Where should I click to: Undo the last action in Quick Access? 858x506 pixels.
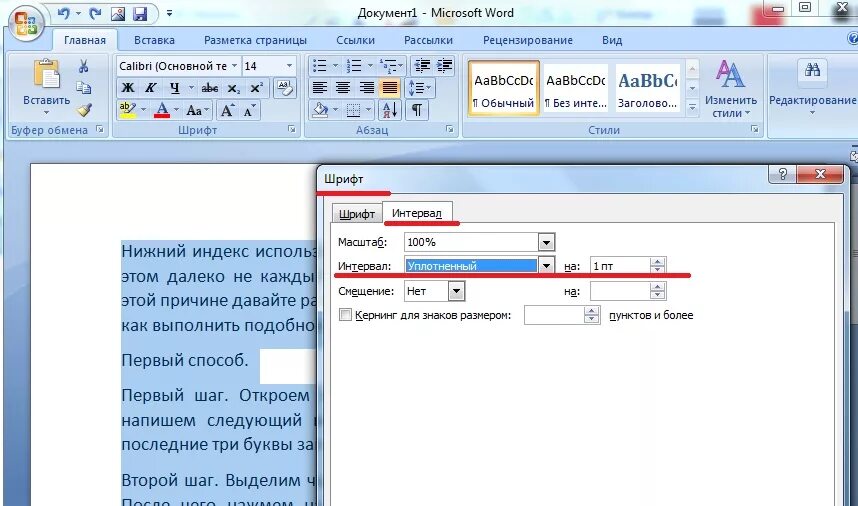click(64, 13)
